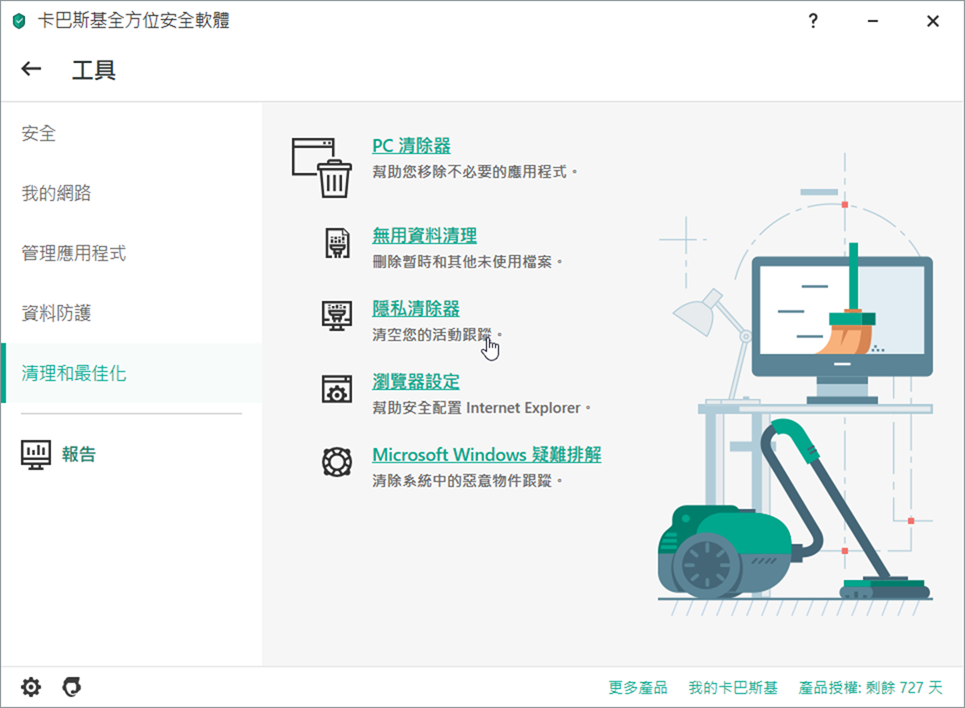
Task: Click the Kaspersky shield logo in title bar
Action: click(18, 21)
